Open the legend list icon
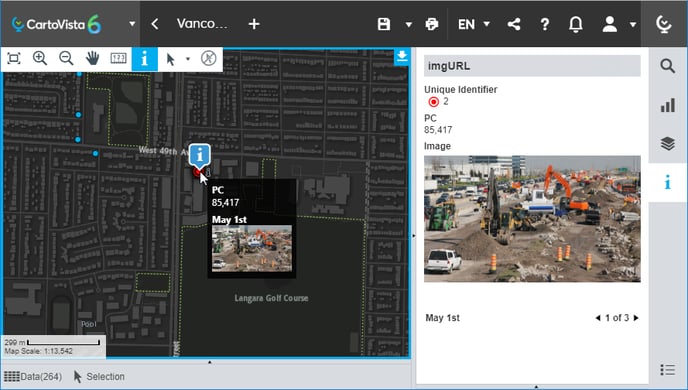 667,370
